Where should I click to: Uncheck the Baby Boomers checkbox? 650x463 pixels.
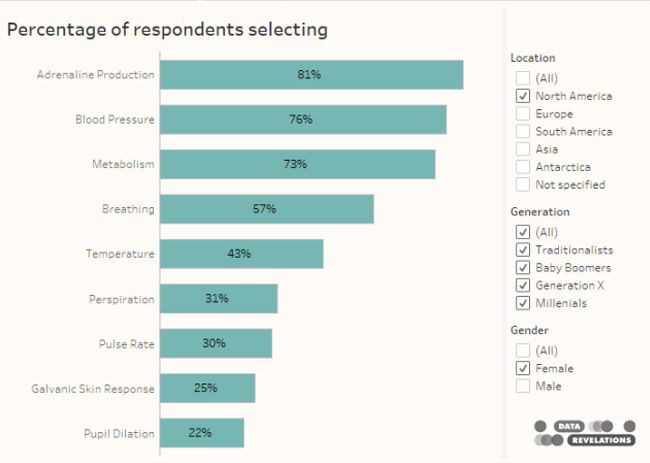click(x=522, y=268)
